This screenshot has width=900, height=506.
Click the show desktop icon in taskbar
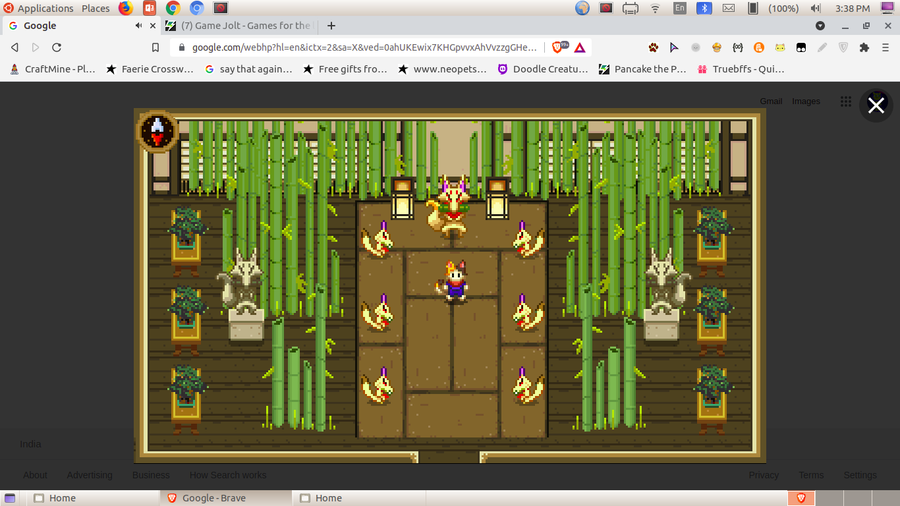10,498
